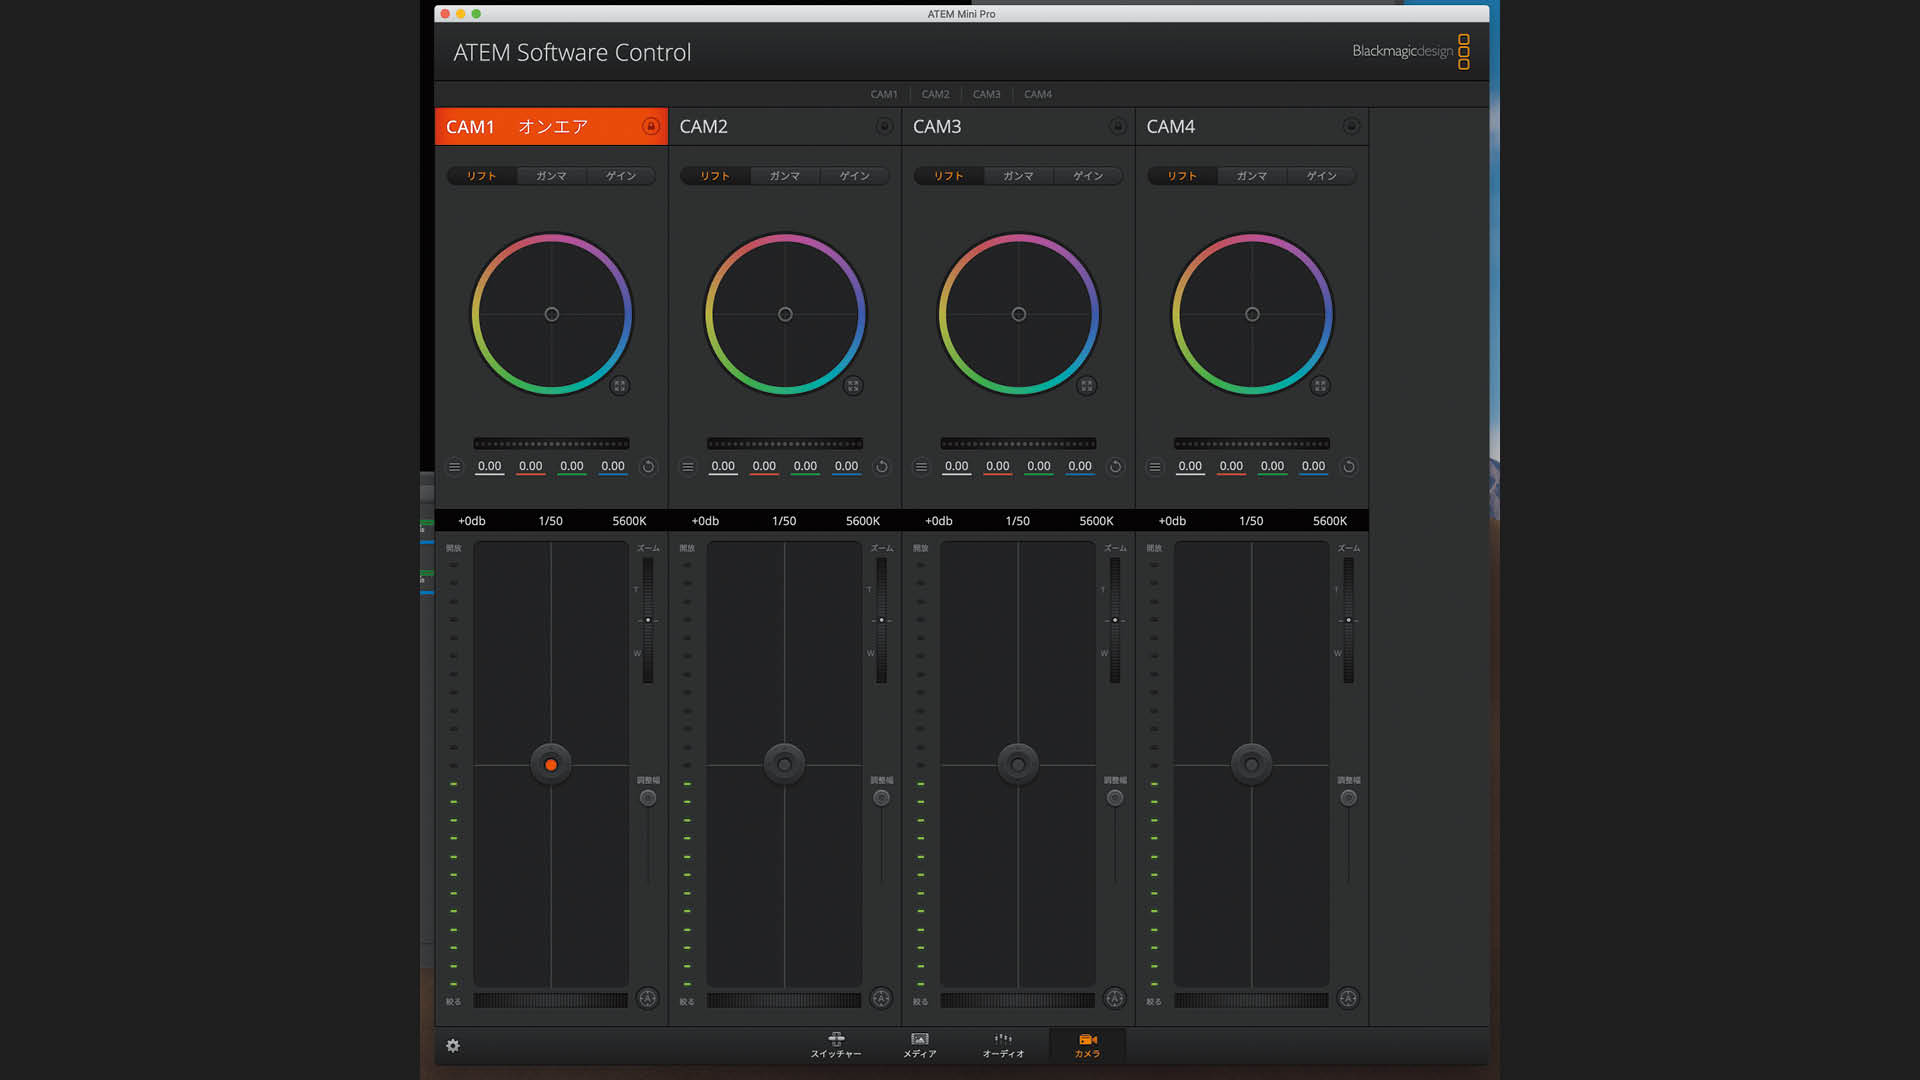Image resolution: width=1920 pixels, height=1080 pixels.
Task: Open the CAM1 color settings menu icon
Action: 454,467
